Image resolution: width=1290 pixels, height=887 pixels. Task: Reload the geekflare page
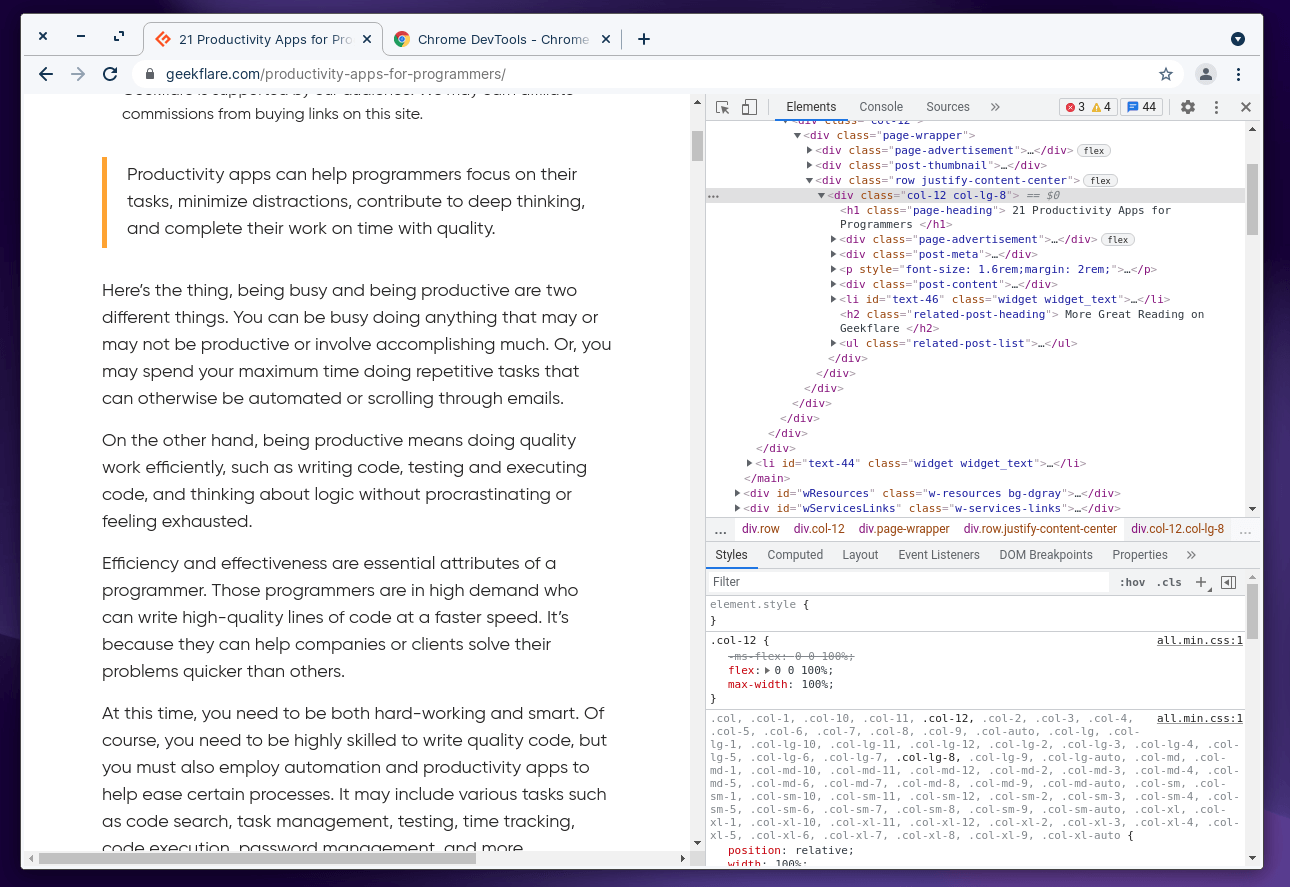pos(111,74)
